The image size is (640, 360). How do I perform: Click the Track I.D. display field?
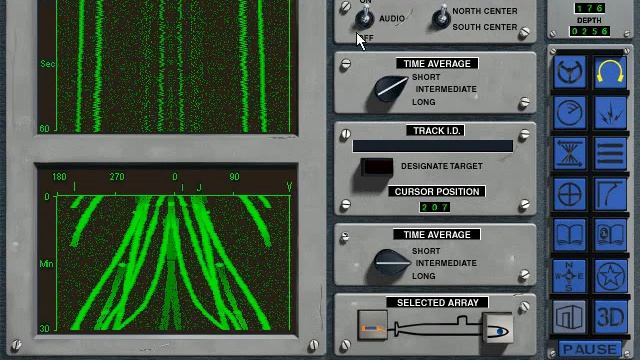coord(433,146)
